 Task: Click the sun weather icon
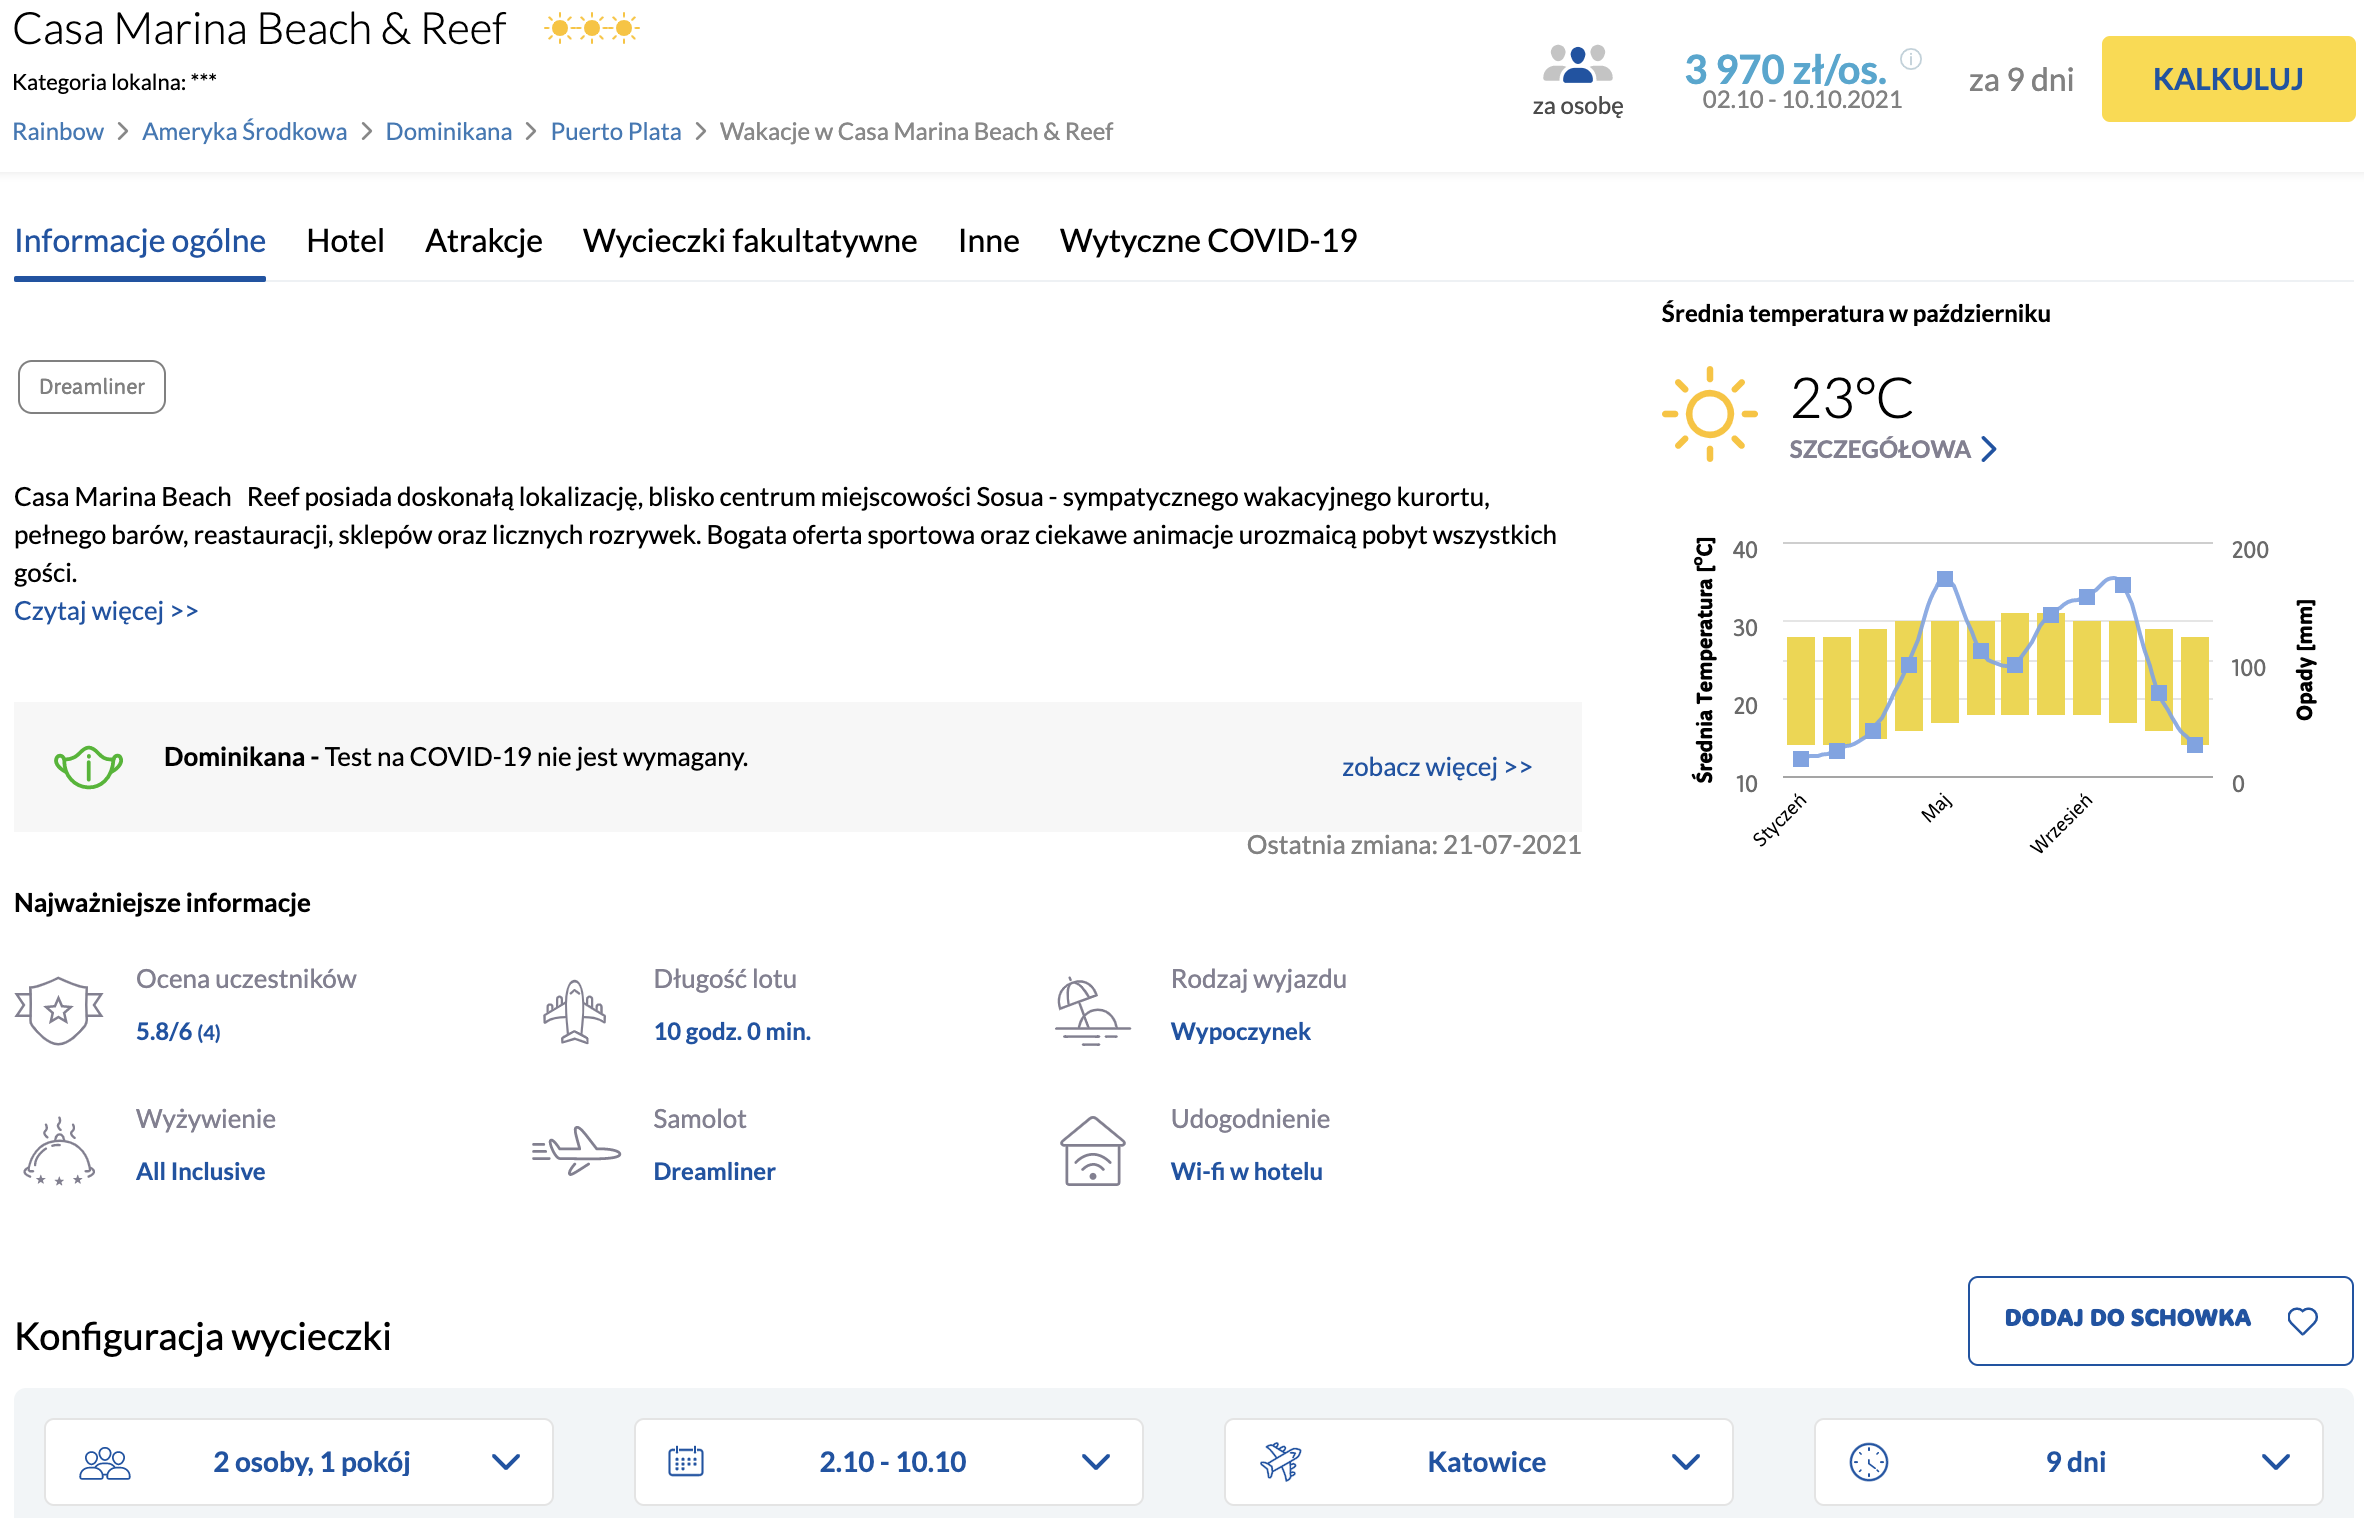[1709, 413]
